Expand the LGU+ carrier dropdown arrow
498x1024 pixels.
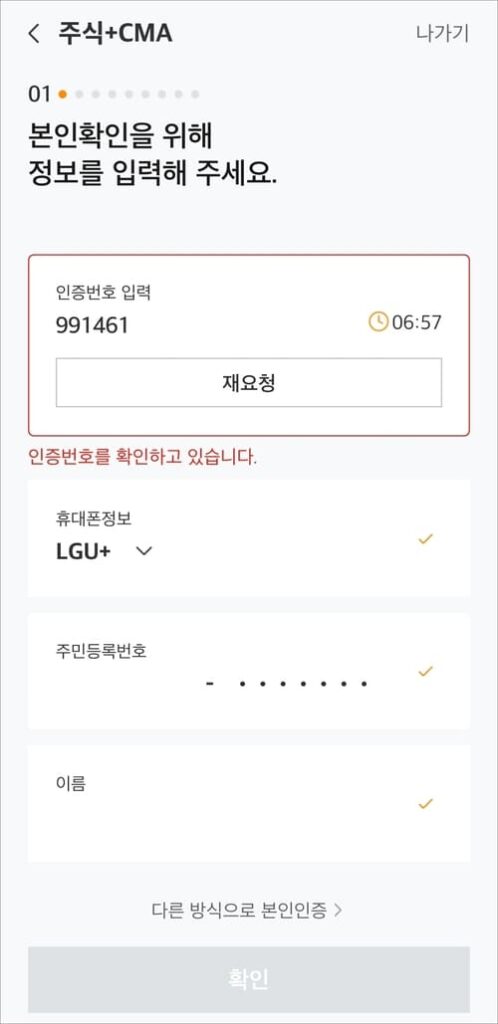(144, 552)
